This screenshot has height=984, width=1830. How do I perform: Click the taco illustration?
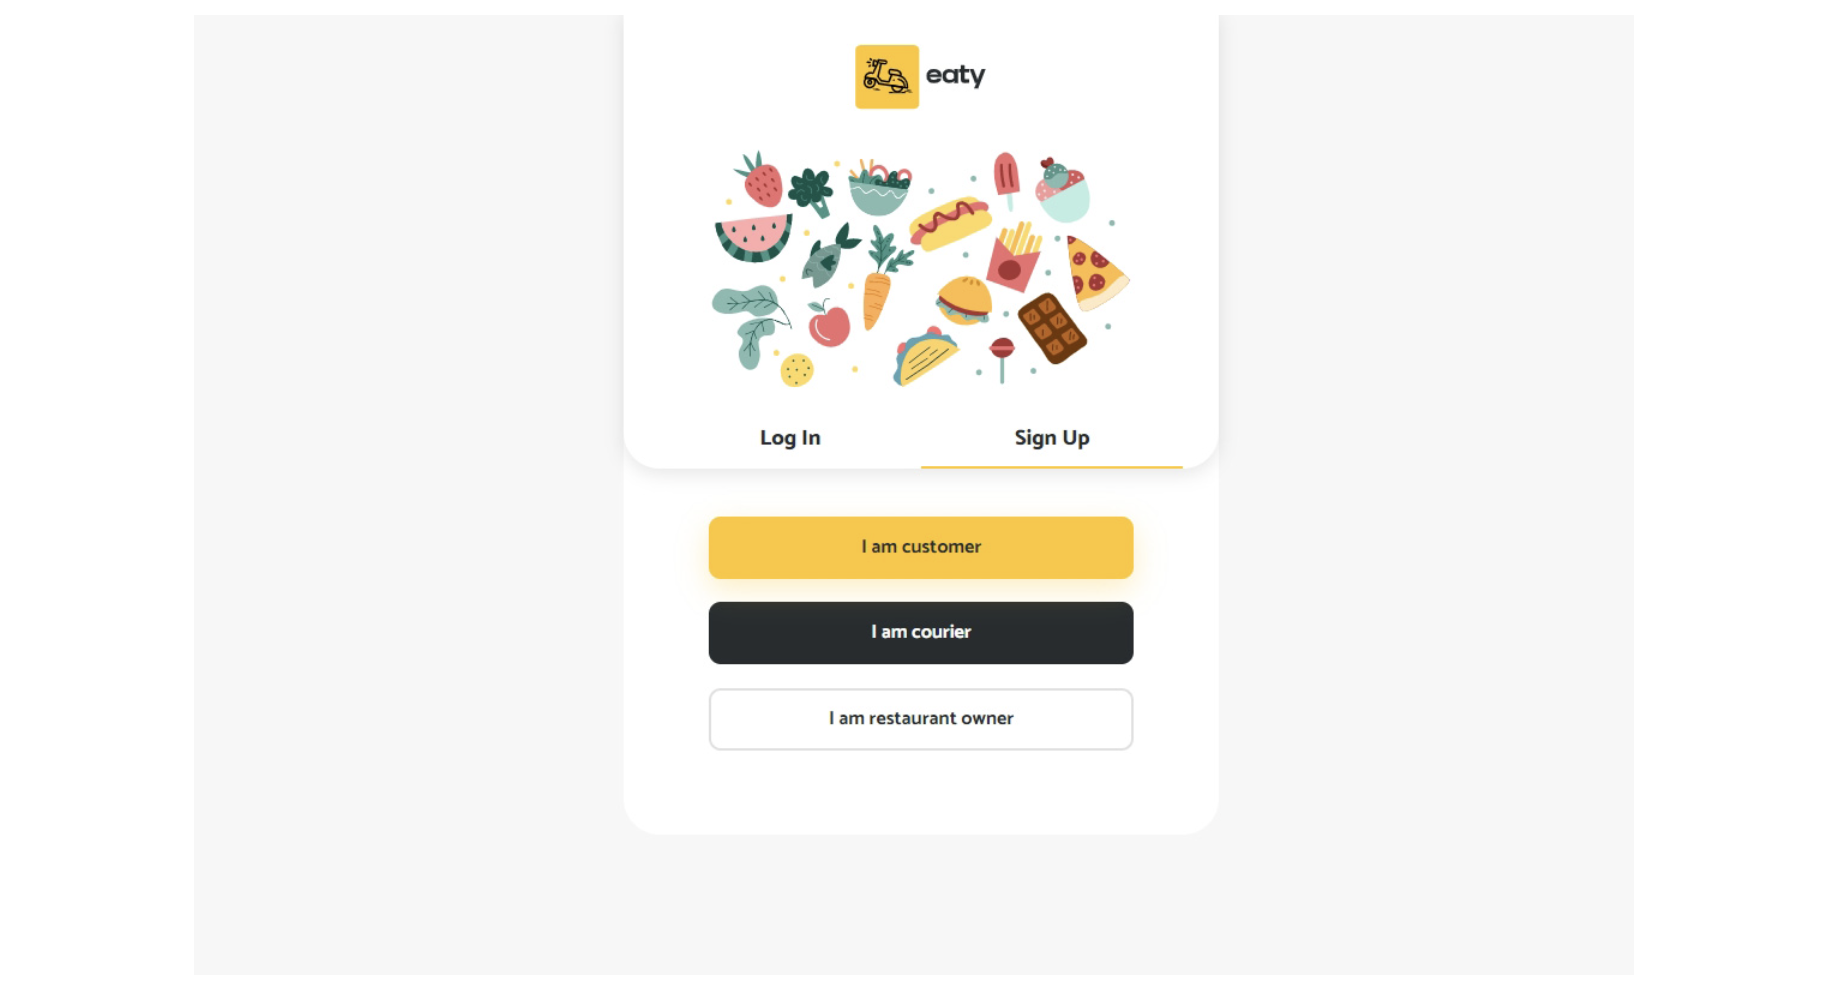[925, 357]
